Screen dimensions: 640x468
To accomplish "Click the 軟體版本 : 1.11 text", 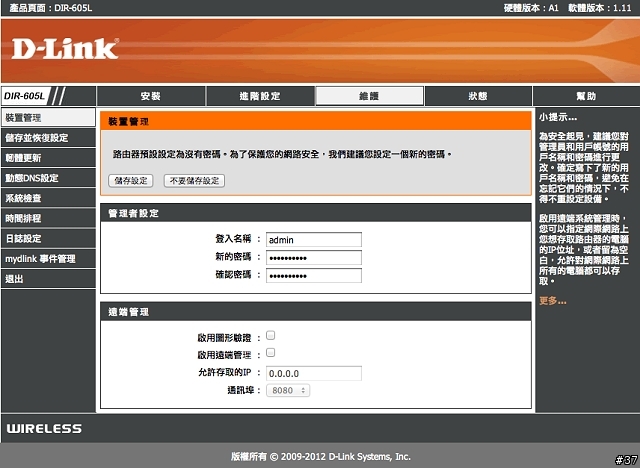I will 600,8.
